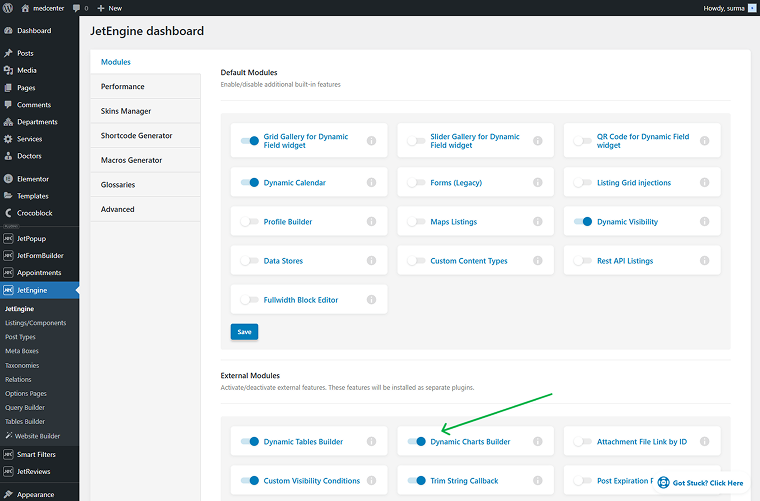Image resolution: width=760 pixels, height=501 pixels.
Task: Open the comments bubble in admin bar
Action: click(x=80, y=8)
